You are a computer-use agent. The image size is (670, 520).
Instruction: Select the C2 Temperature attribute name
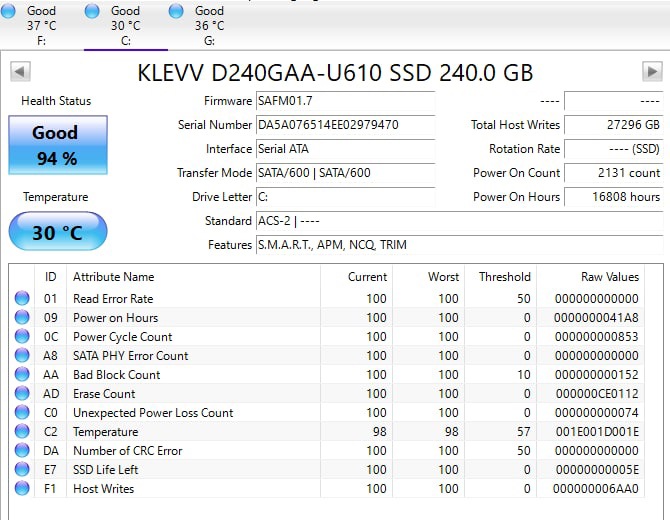tap(106, 432)
